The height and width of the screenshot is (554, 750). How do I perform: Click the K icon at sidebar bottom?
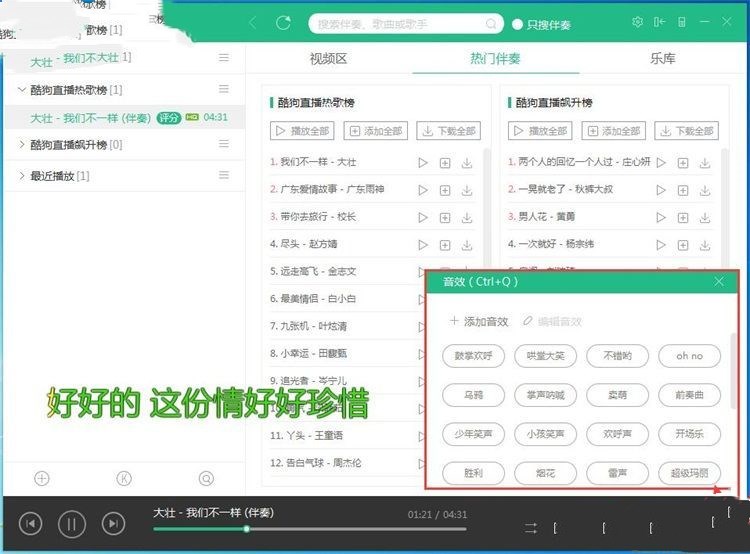click(x=124, y=478)
